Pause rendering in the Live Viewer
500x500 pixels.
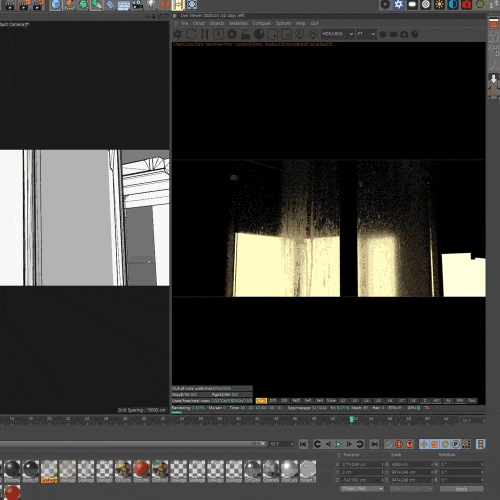205,34
